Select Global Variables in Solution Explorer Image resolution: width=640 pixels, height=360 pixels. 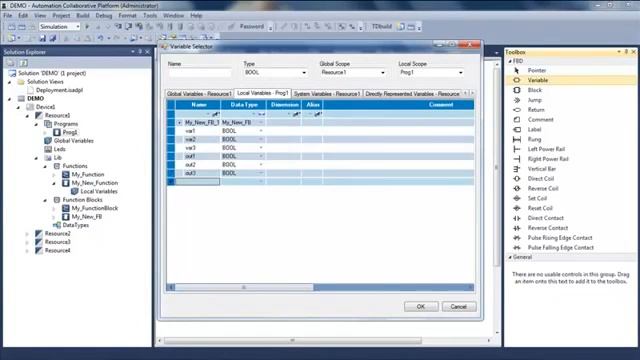[x=73, y=141]
